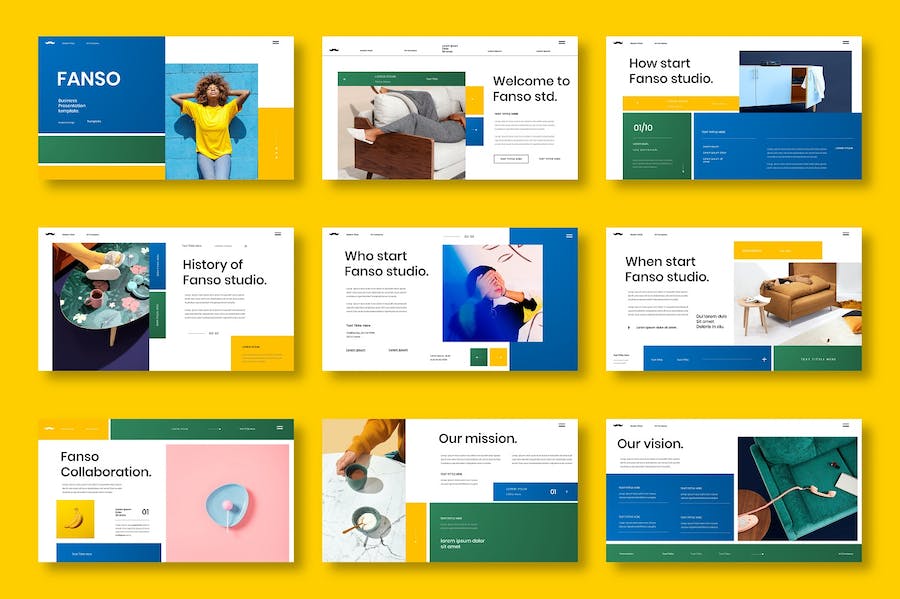The width and height of the screenshot is (900, 599).
Task: Open hamburger menu on Fanso Collaboration slide
Action: coord(280,427)
